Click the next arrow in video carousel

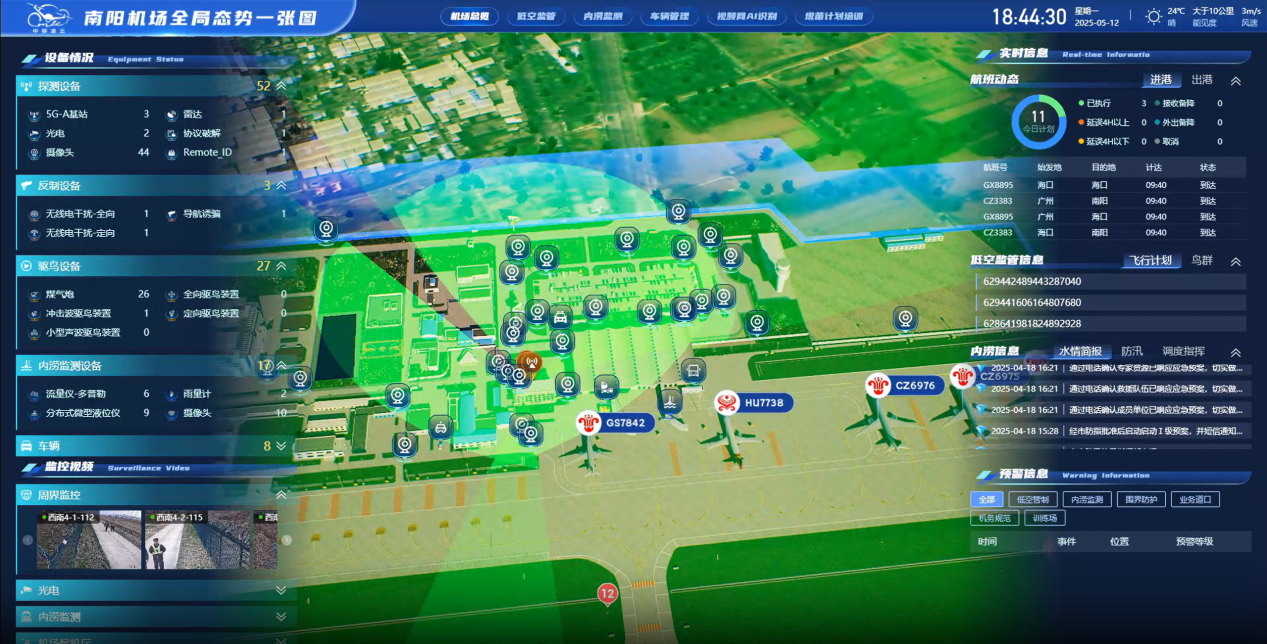click(287, 540)
